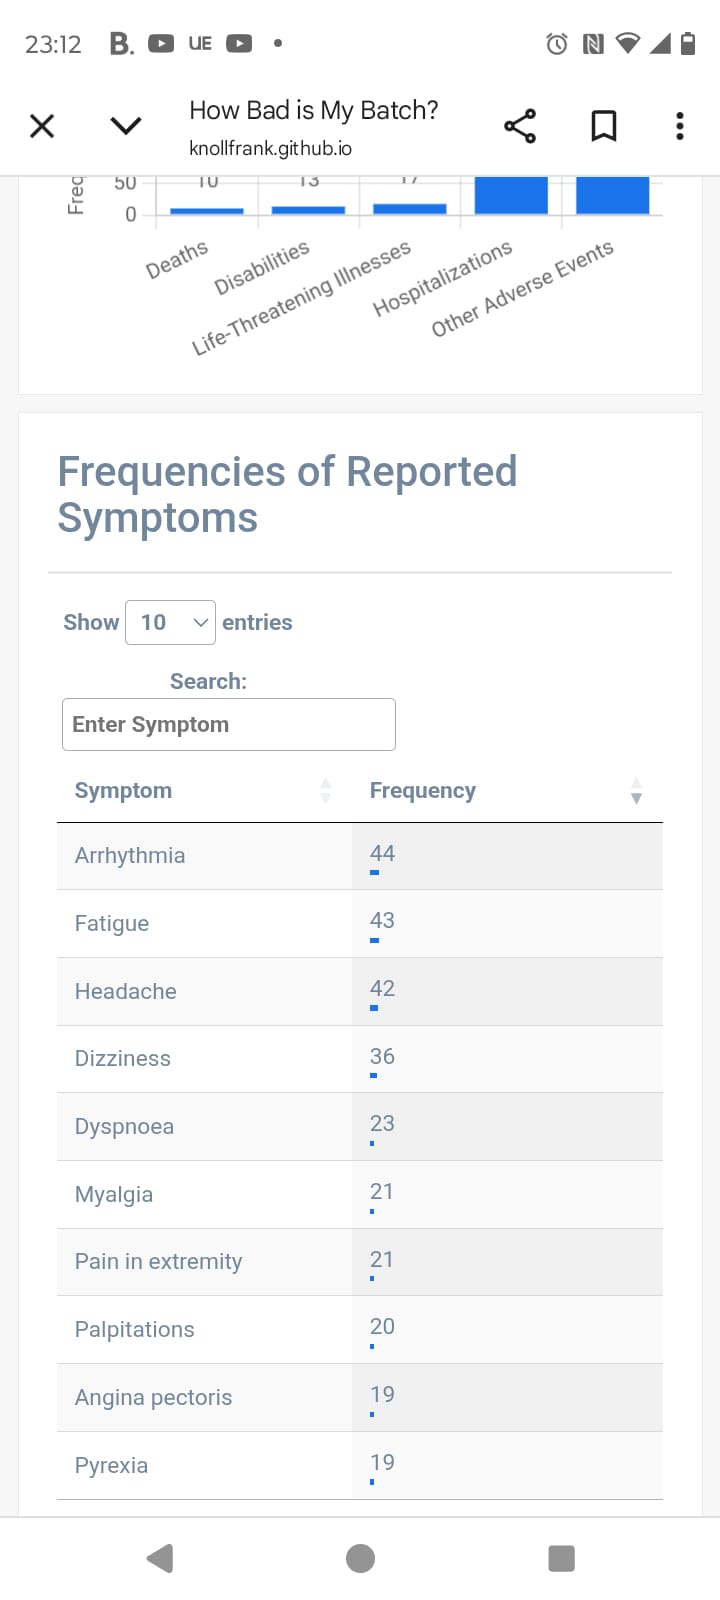Sort table by Symptom column
This screenshot has width=720, height=1600.
[204, 790]
